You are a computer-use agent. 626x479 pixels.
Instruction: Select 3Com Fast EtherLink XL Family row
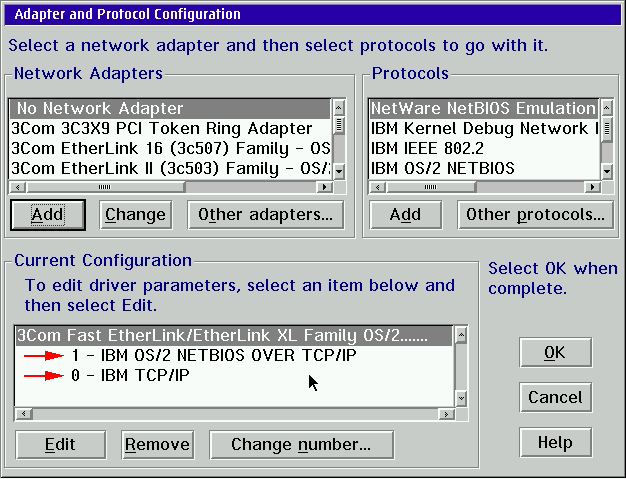pos(234,336)
